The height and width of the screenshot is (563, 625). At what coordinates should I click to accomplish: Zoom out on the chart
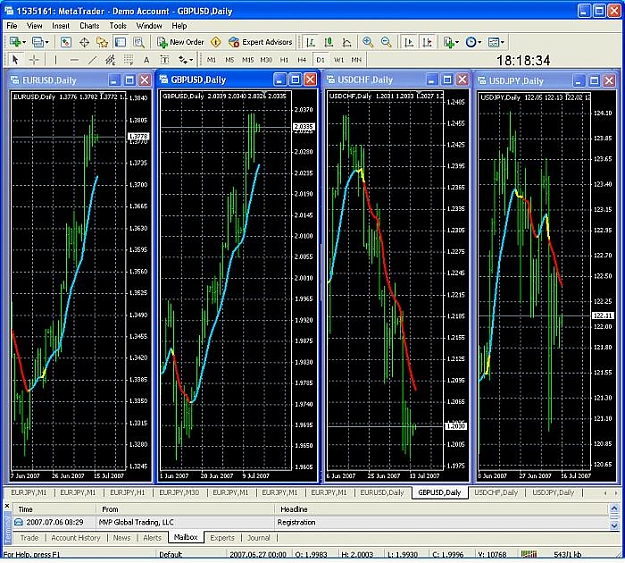pyautogui.click(x=386, y=42)
